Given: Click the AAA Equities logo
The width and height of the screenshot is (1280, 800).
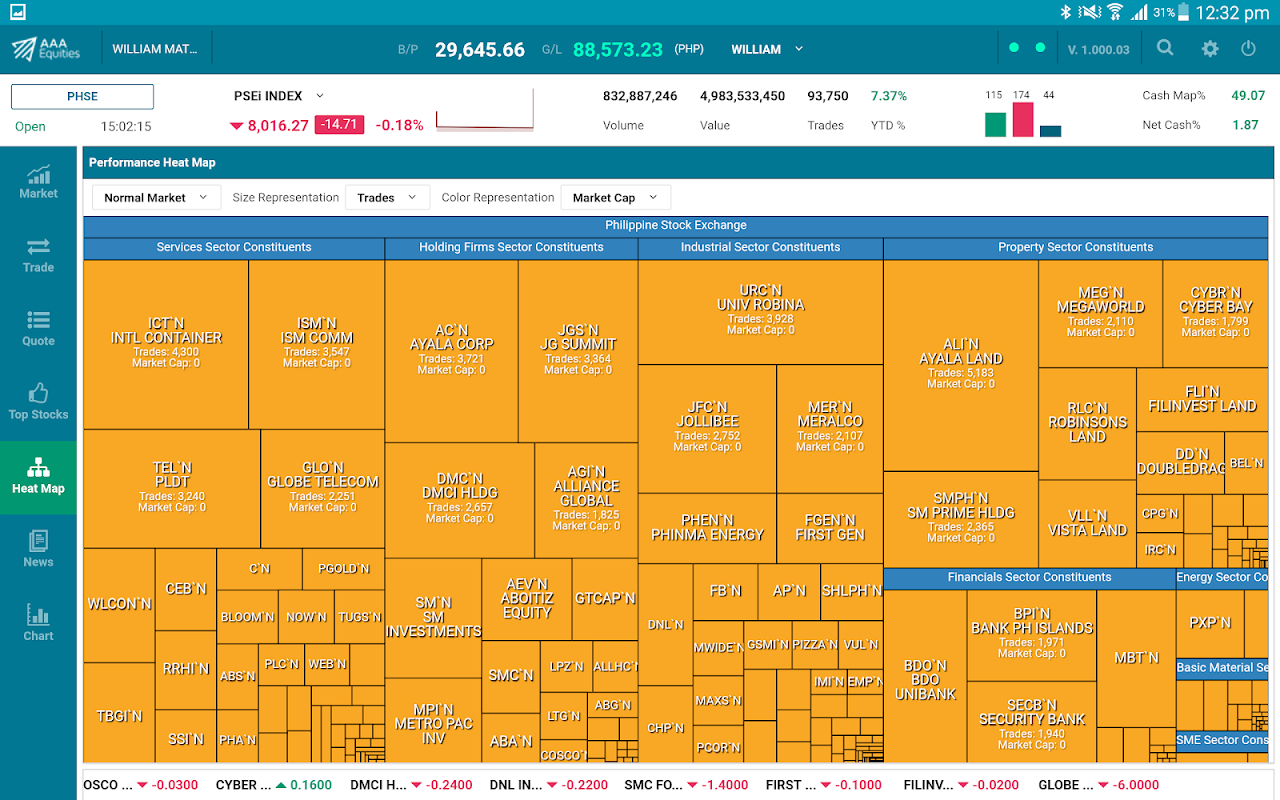Looking at the screenshot, I should pos(46,48).
